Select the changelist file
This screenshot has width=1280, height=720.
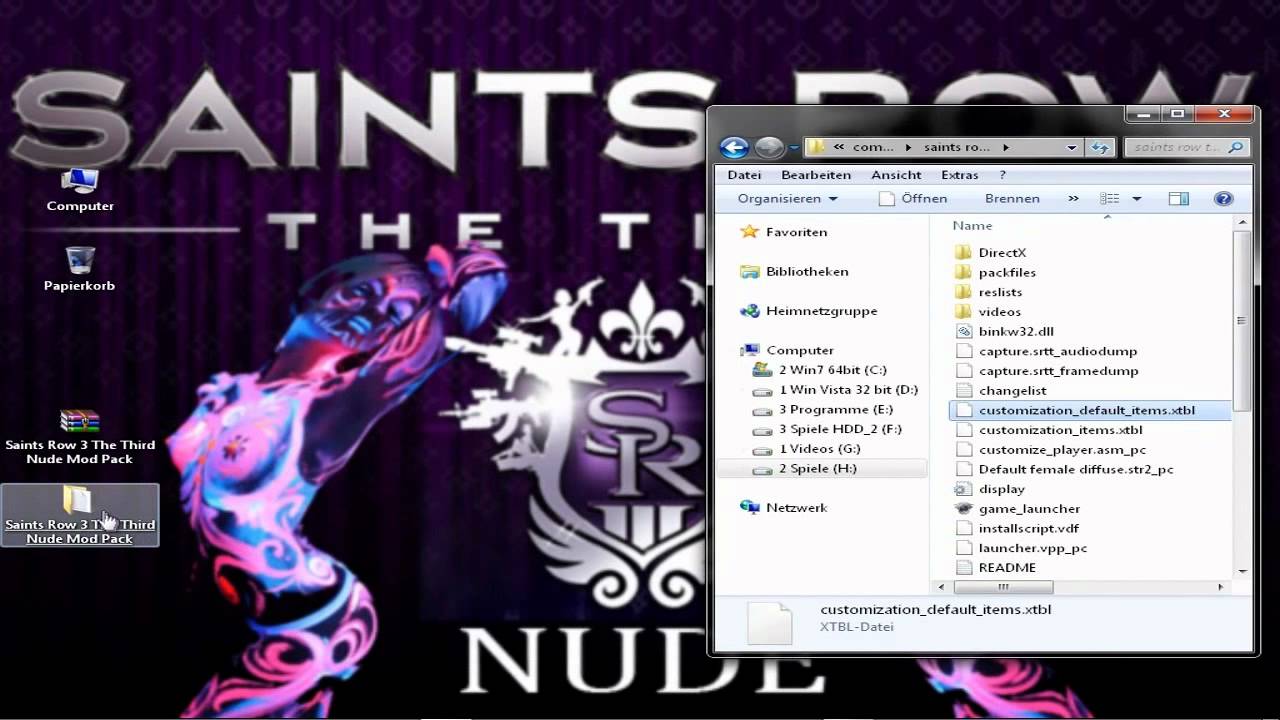click(x=1012, y=391)
